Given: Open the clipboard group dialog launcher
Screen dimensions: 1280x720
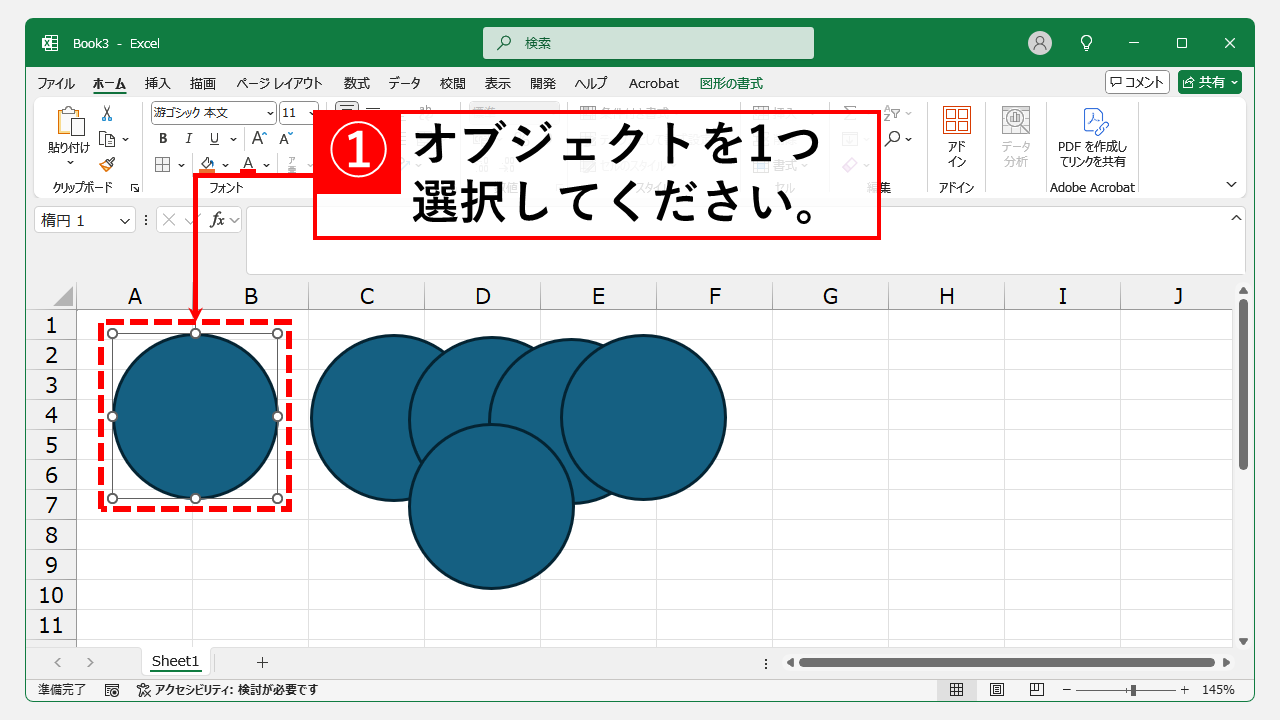Looking at the screenshot, I should point(134,188).
